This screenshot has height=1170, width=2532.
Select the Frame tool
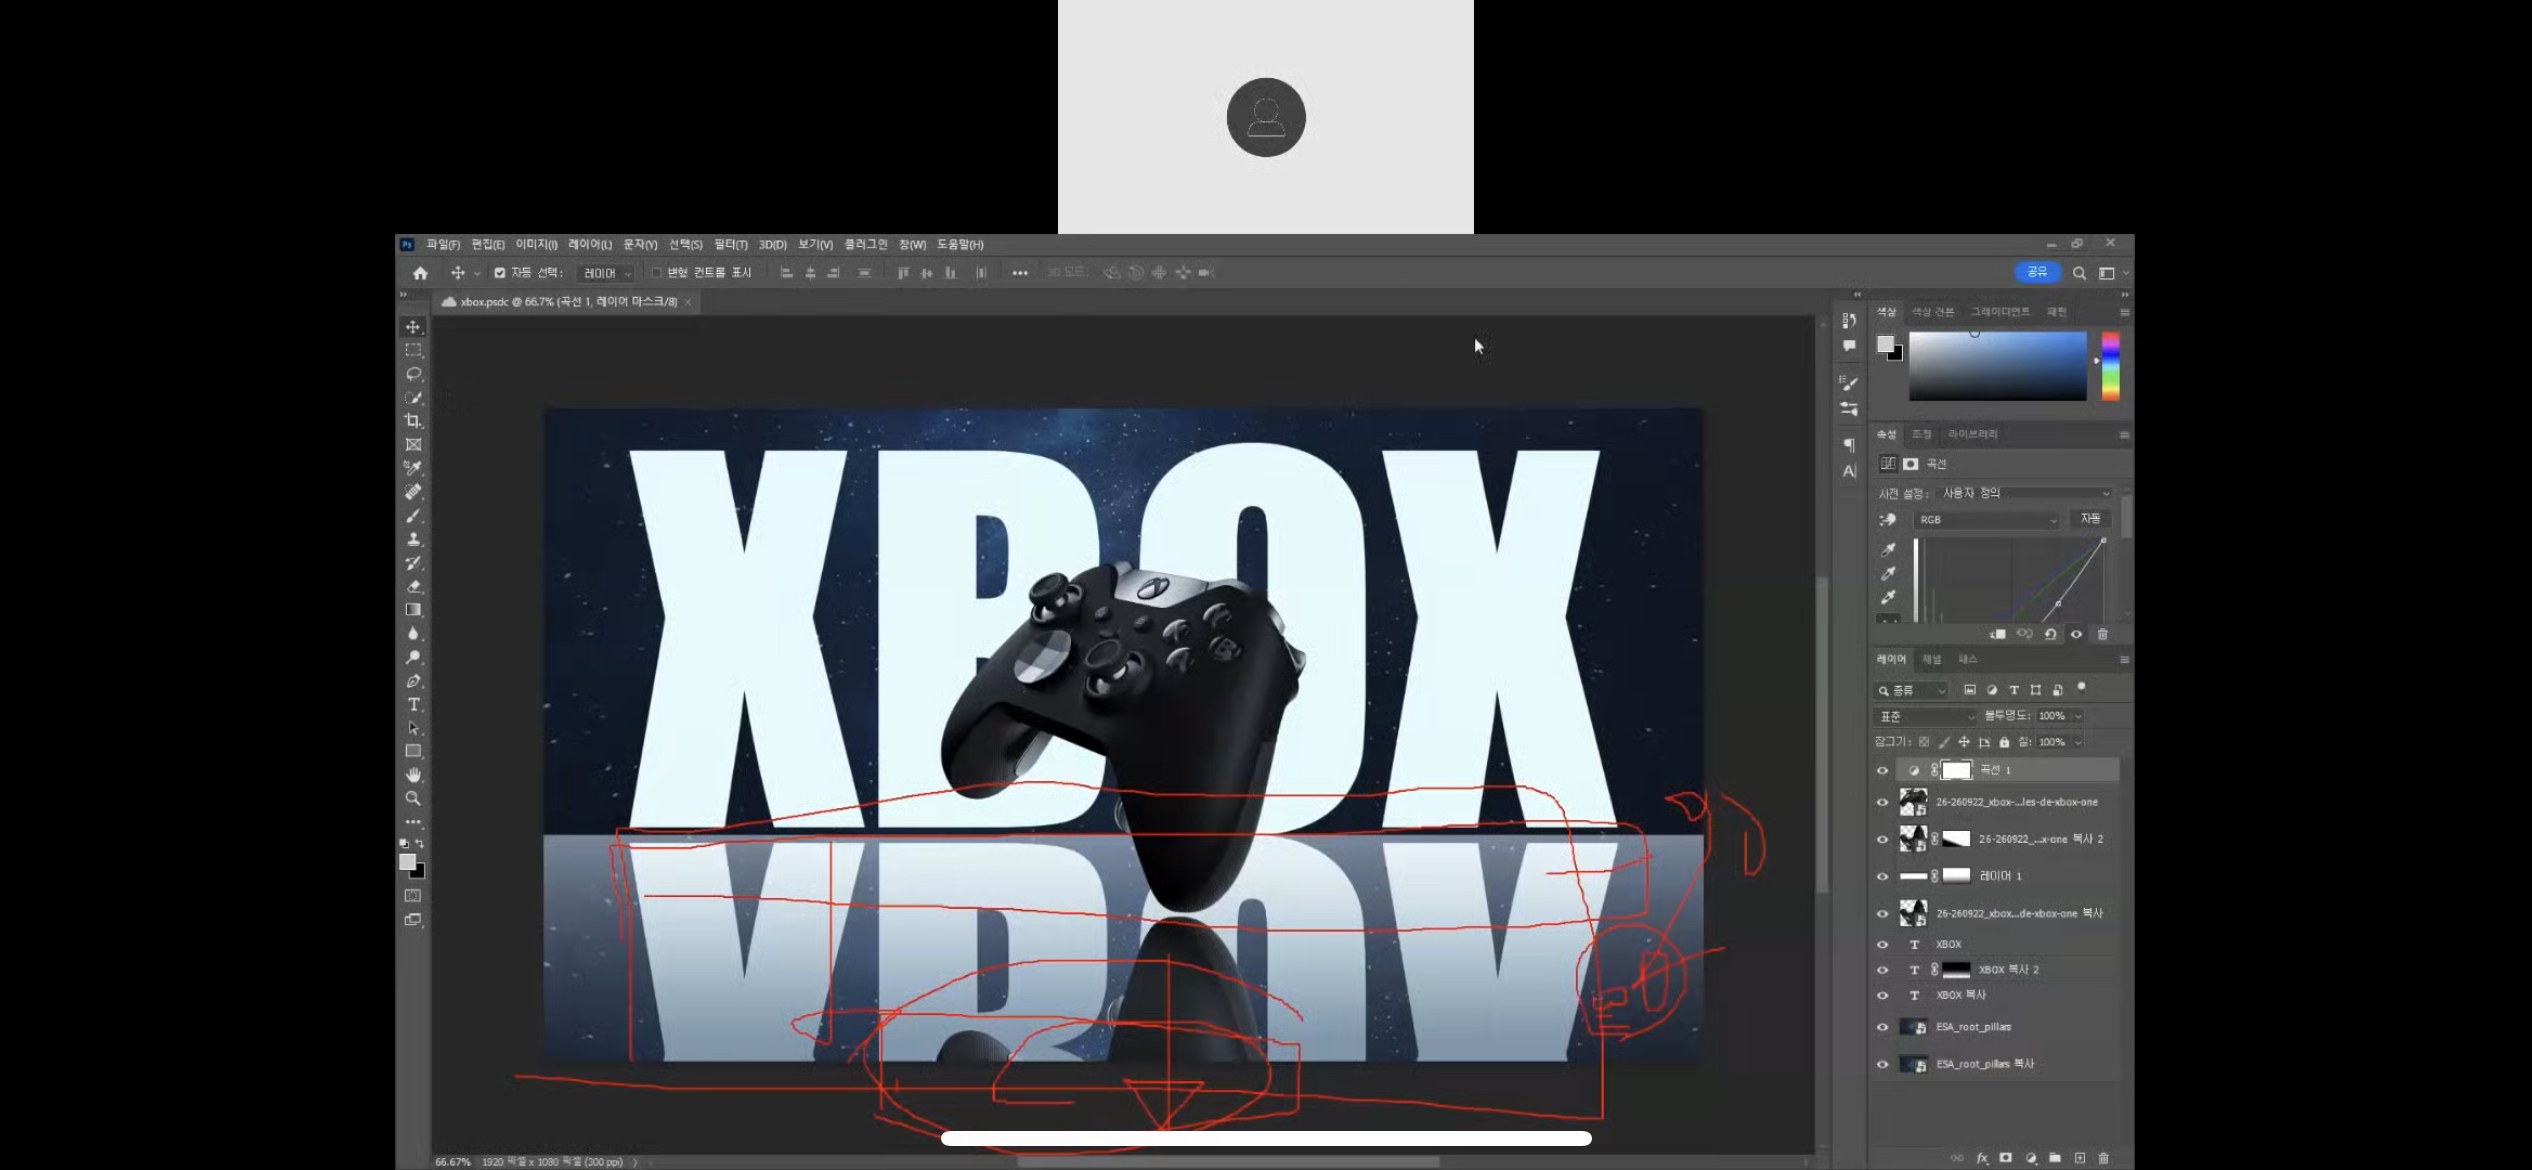click(x=413, y=445)
